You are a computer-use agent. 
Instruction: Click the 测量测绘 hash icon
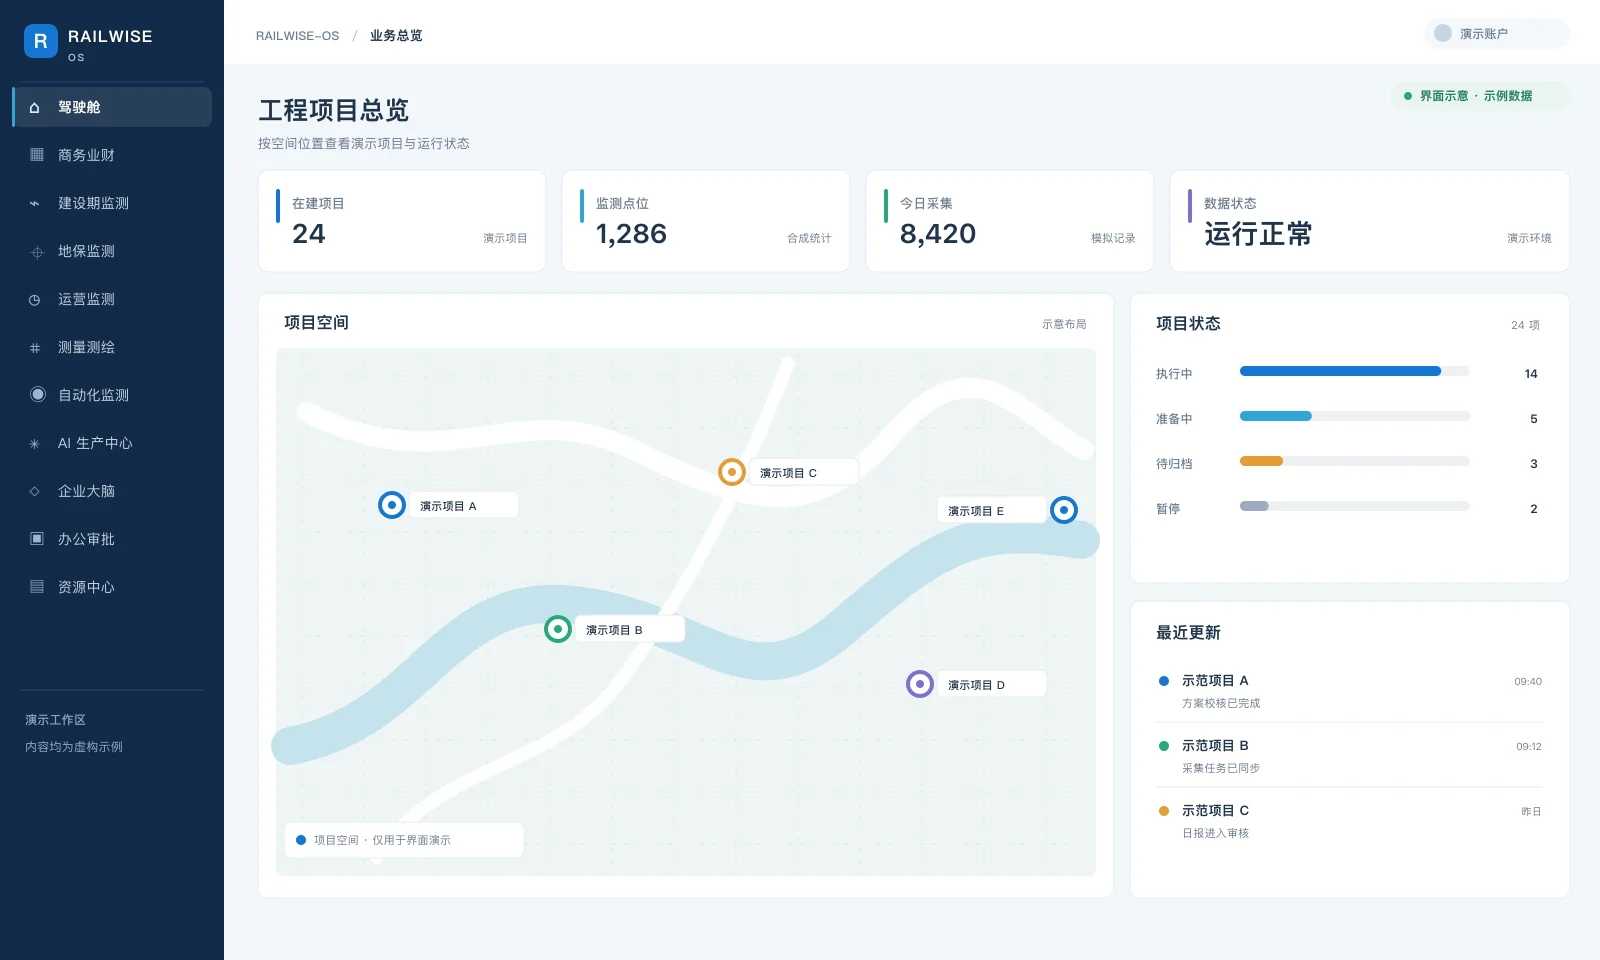(x=35, y=348)
